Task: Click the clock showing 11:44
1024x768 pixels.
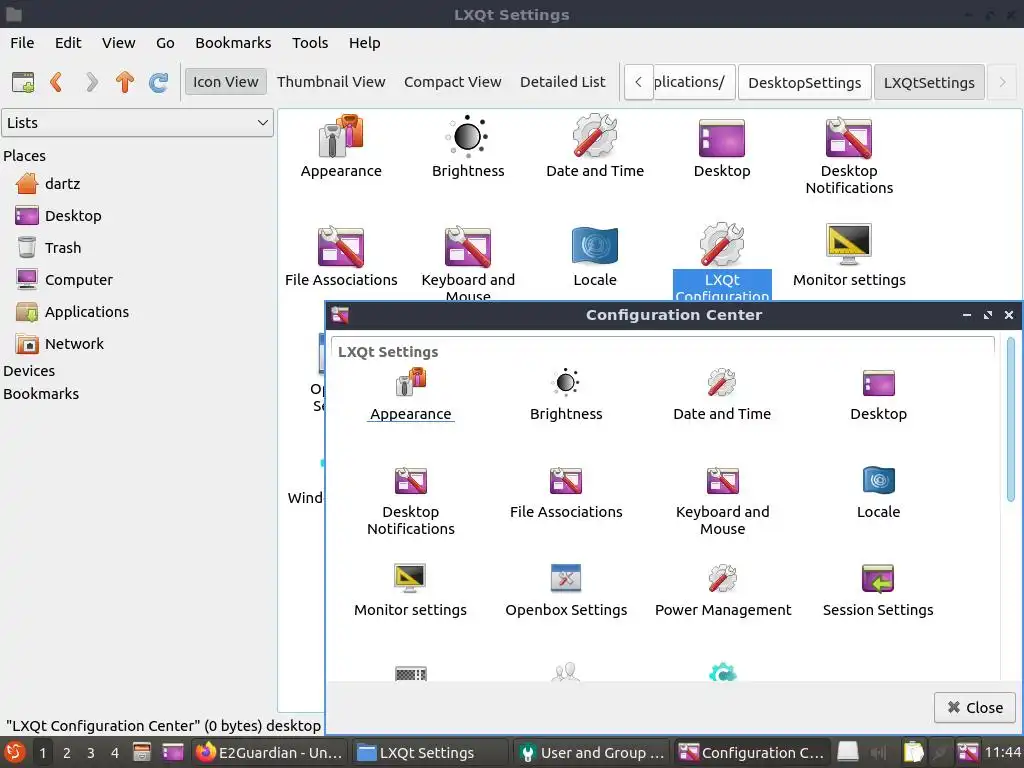Action: click(1002, 752)
